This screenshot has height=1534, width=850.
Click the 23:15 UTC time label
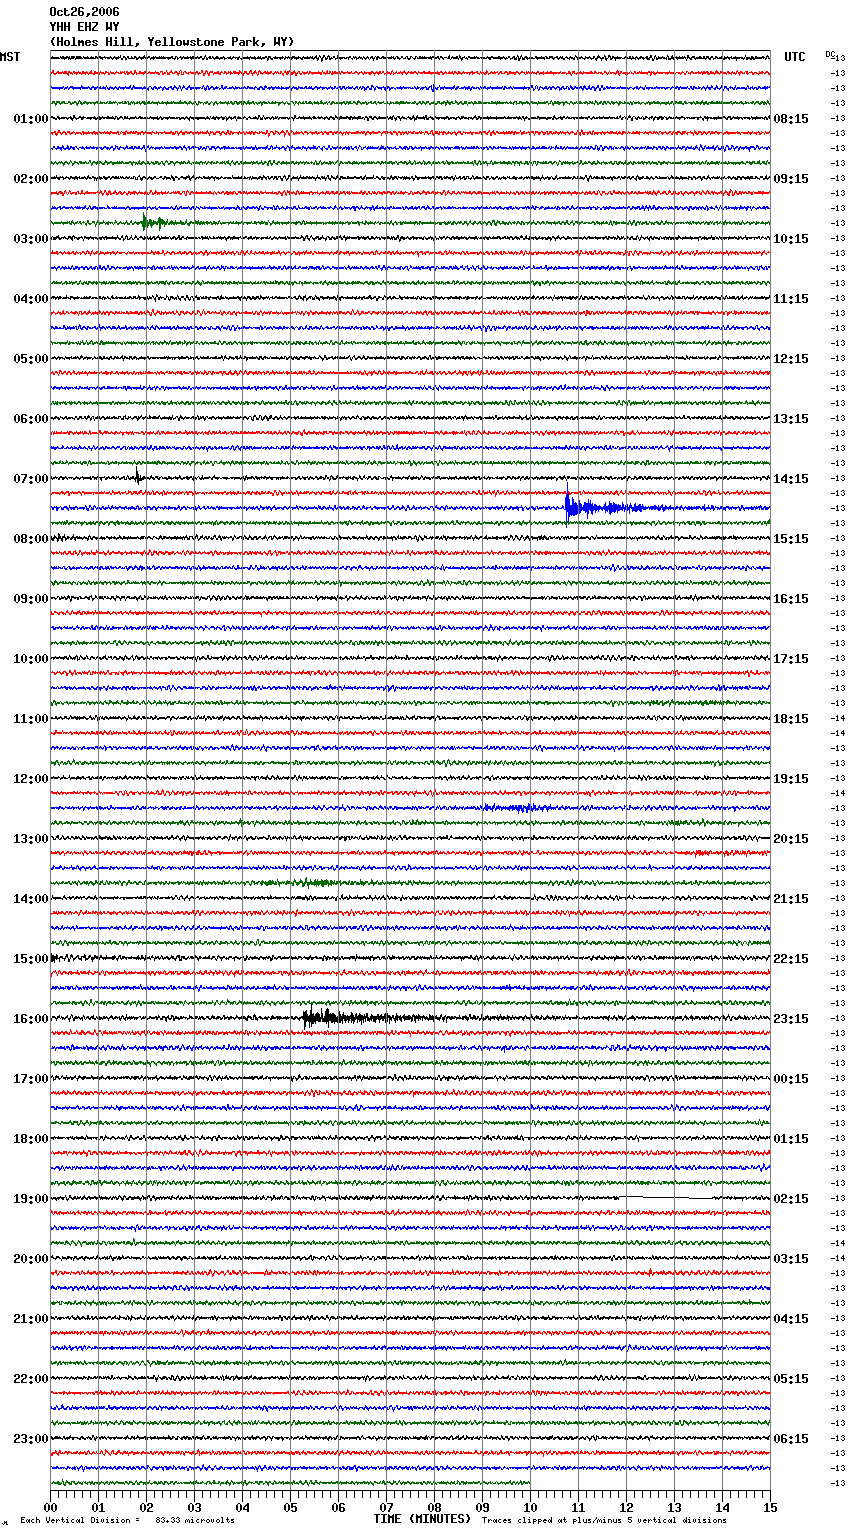click(x=791, y=1019)
